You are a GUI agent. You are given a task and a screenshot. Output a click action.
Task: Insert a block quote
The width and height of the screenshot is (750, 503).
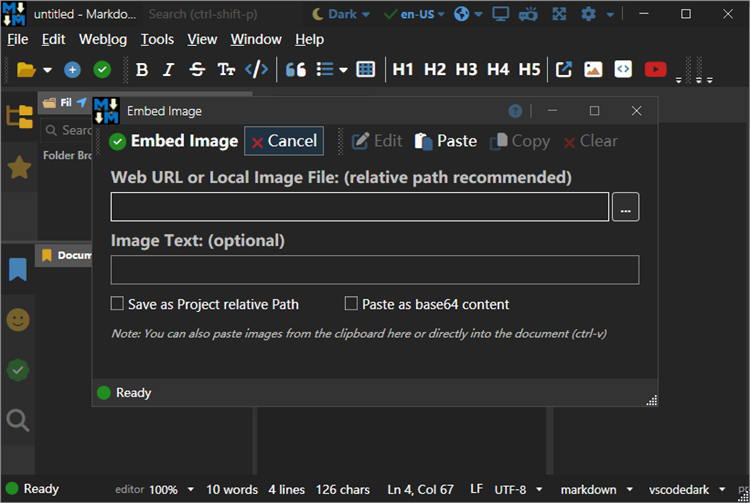[296, 70]
